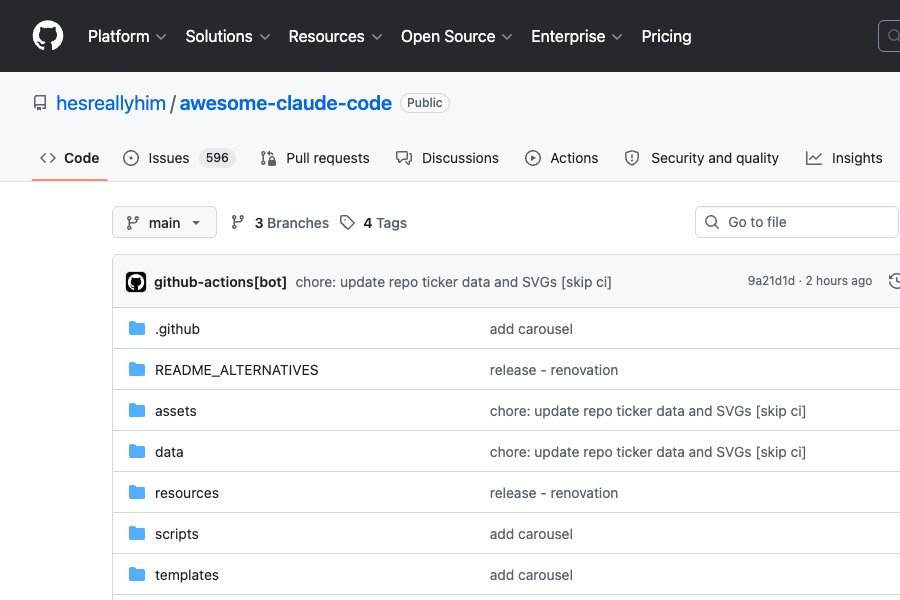This screenshot has width=900, height=600.
Task: Focus the Go to file field
Action: tap(797, 222)
